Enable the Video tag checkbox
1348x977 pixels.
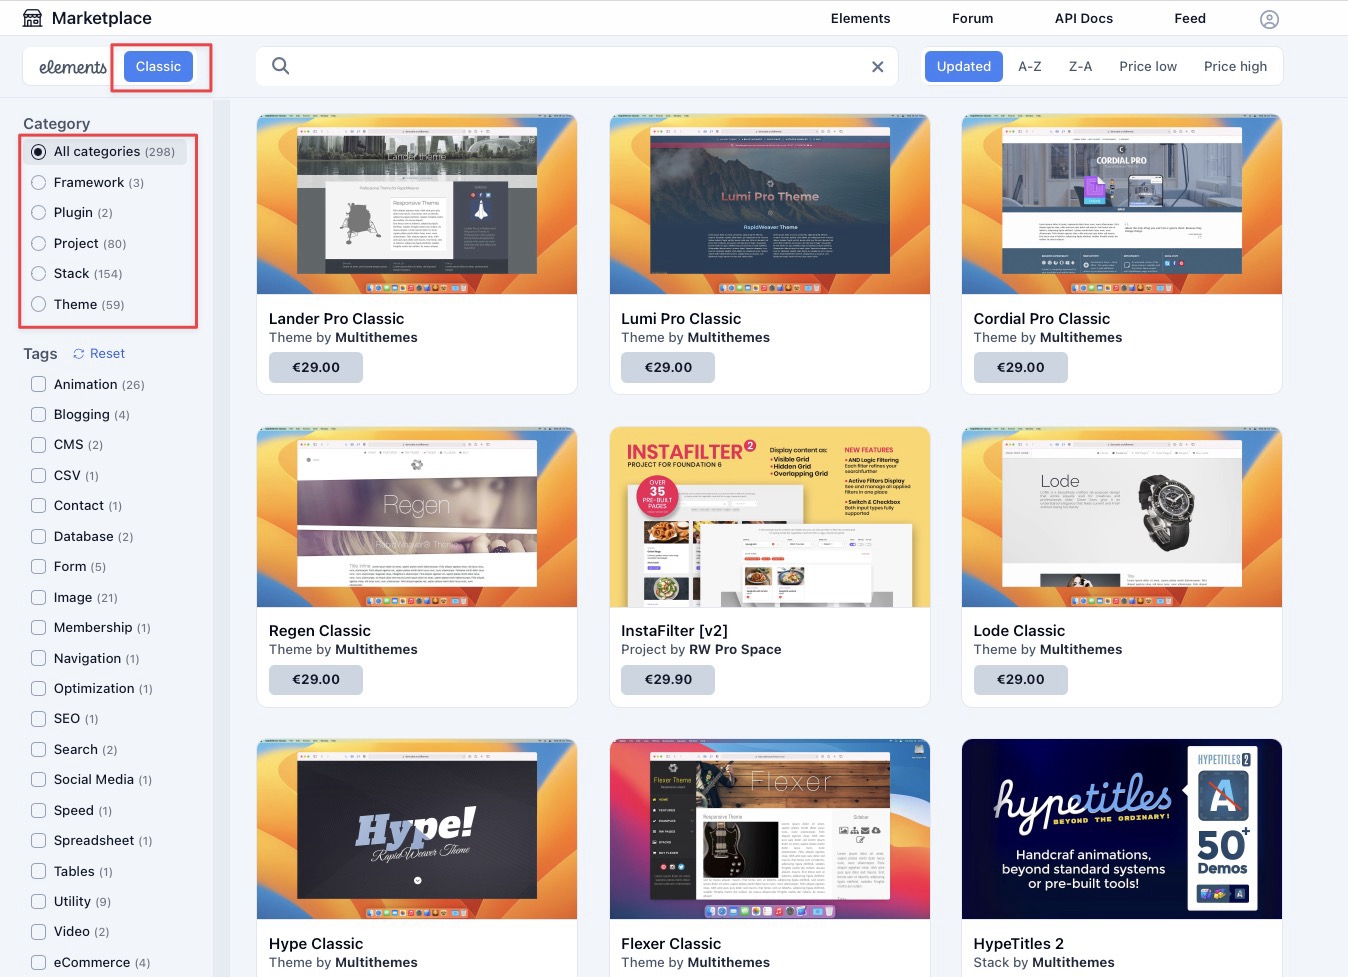tap(39, 932)
